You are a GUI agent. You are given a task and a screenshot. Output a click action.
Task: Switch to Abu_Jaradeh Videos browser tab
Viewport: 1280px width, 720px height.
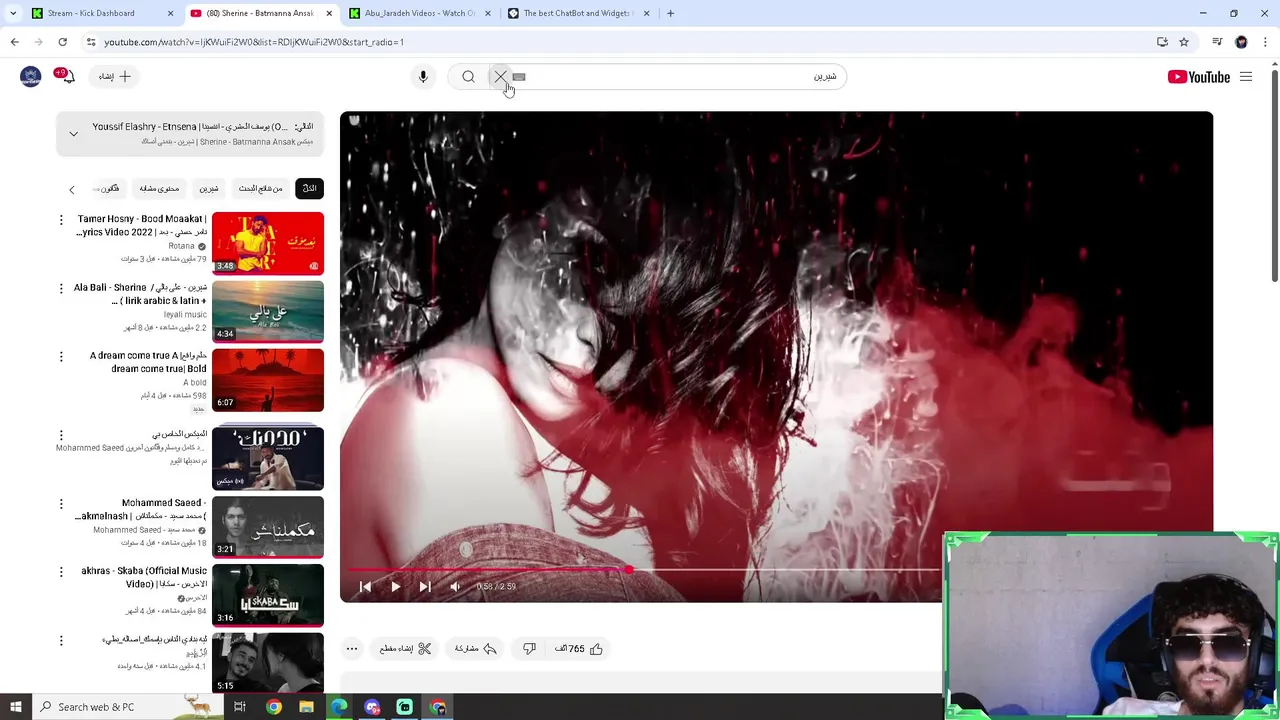(x=419, y=13)
